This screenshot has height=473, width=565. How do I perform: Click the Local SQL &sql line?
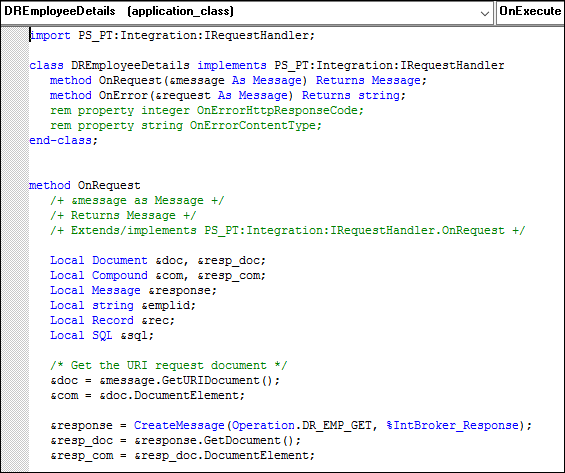click(102, 335)
